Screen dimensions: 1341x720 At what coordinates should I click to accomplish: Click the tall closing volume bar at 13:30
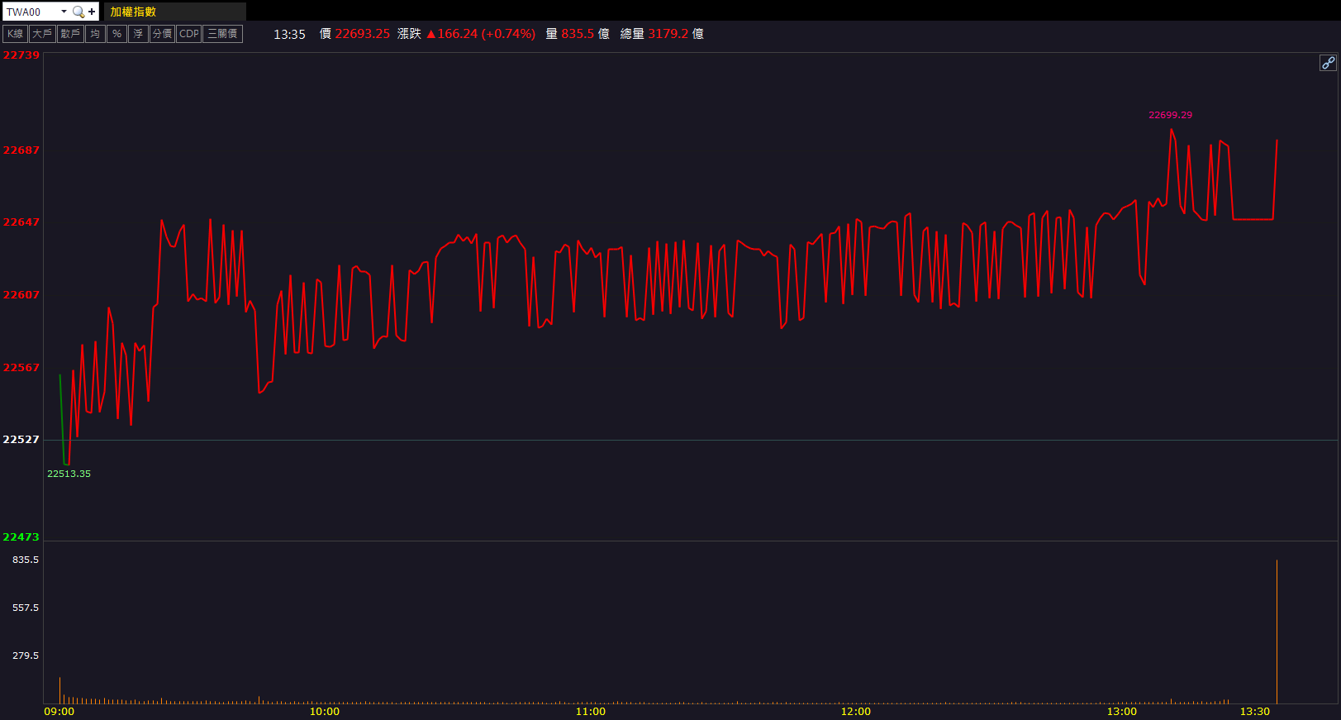1277,631
